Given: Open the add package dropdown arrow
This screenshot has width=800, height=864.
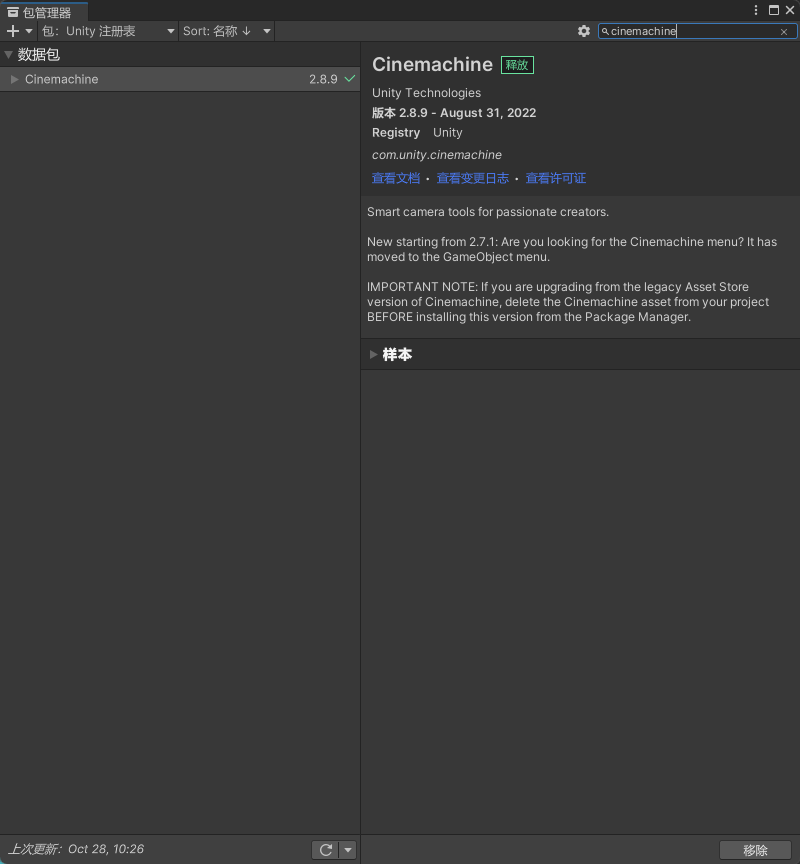Looking at the screenshot, I should click(29, 31).
